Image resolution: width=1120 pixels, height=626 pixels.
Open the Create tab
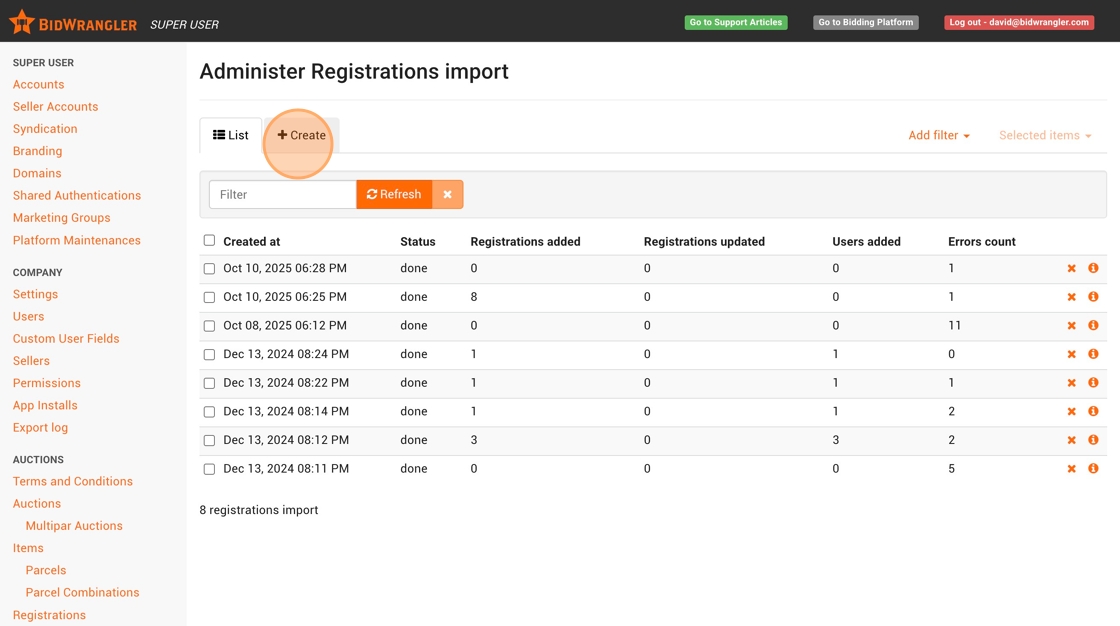302,135
